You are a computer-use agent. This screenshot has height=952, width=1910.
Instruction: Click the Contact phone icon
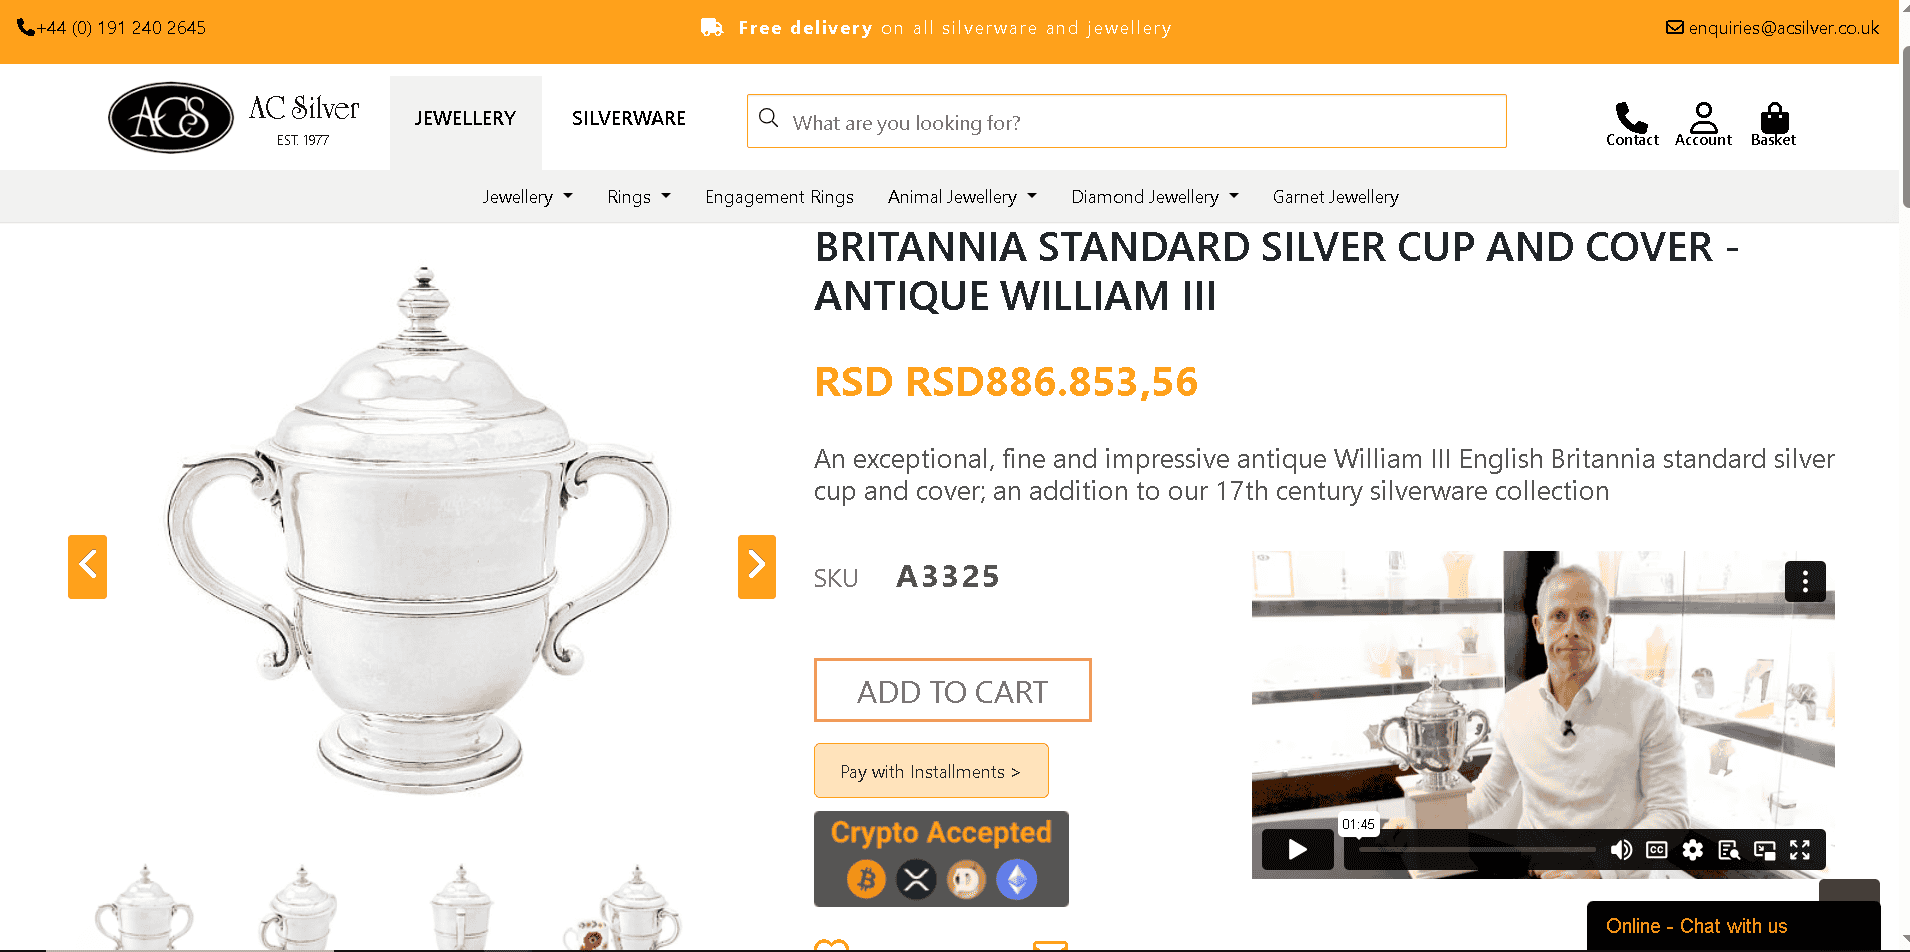[x=1631, y=118]
